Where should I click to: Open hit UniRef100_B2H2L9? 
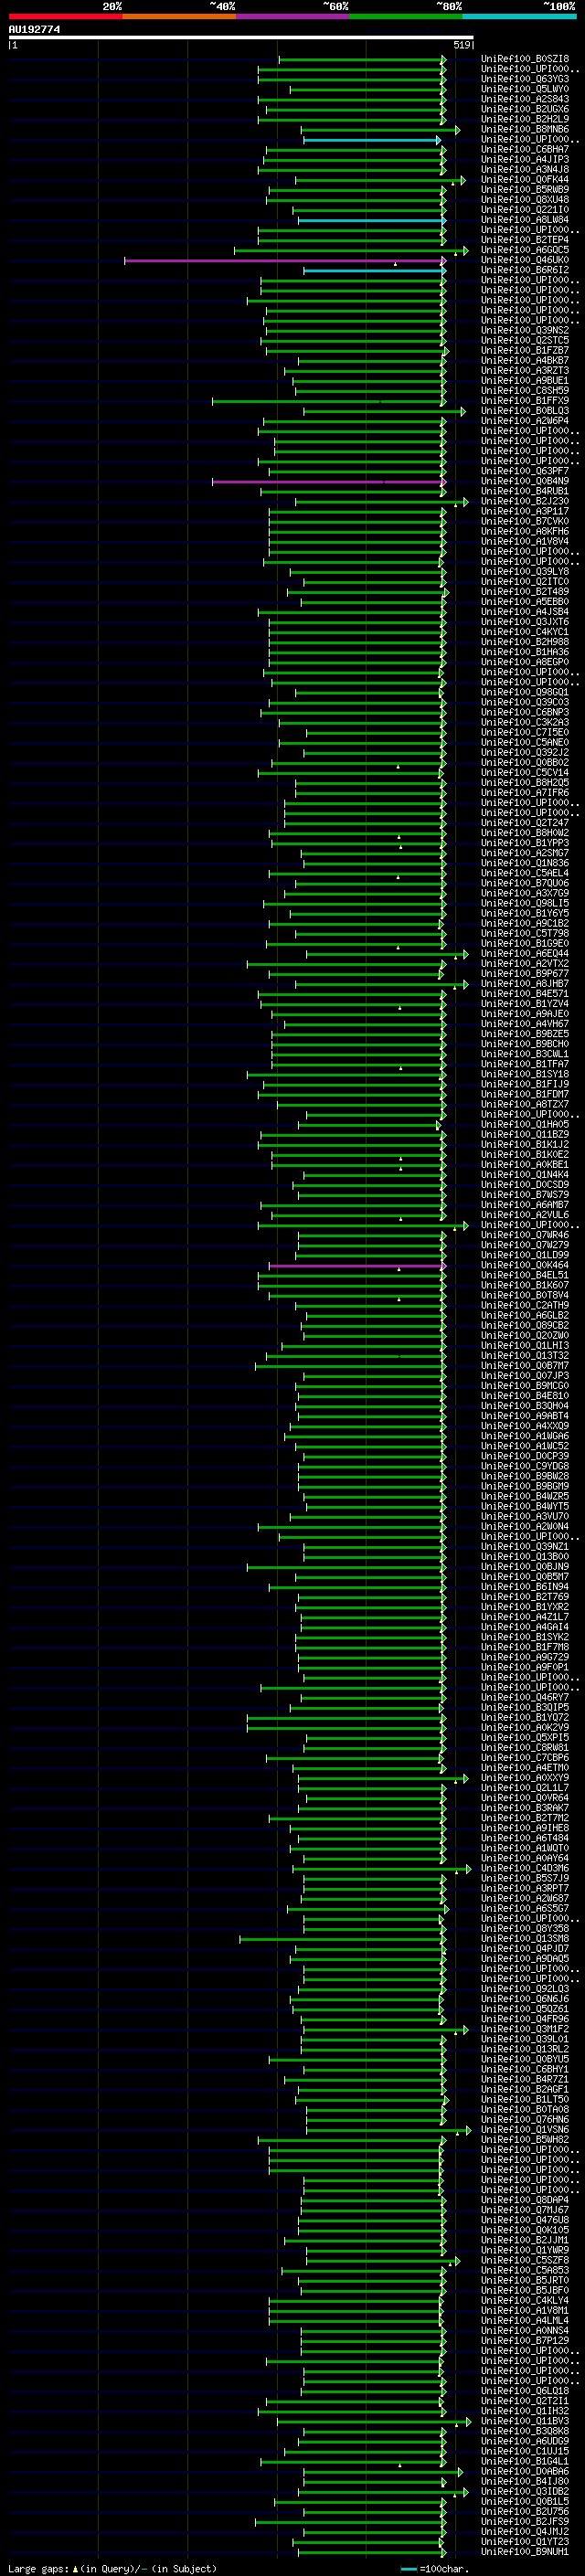click(x=525, y=119)
